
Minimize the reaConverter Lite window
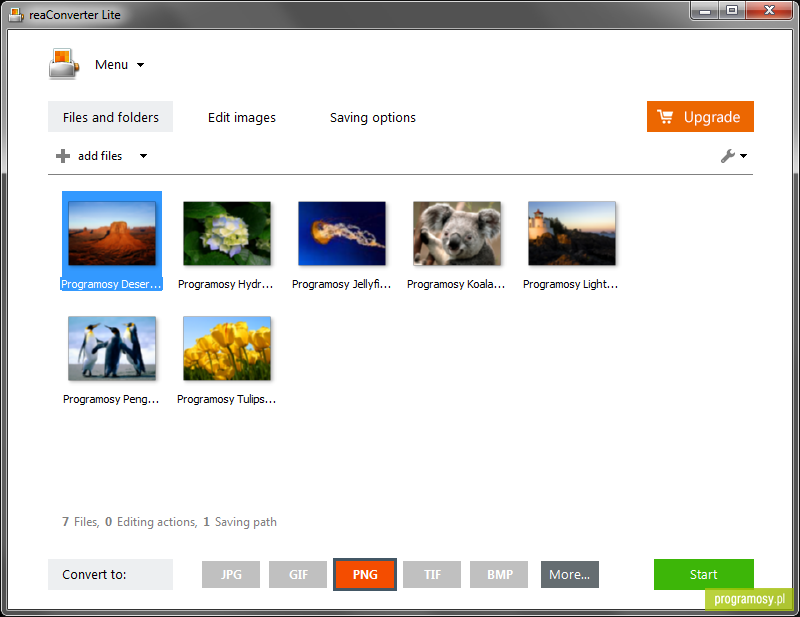[x=705, y=11]
